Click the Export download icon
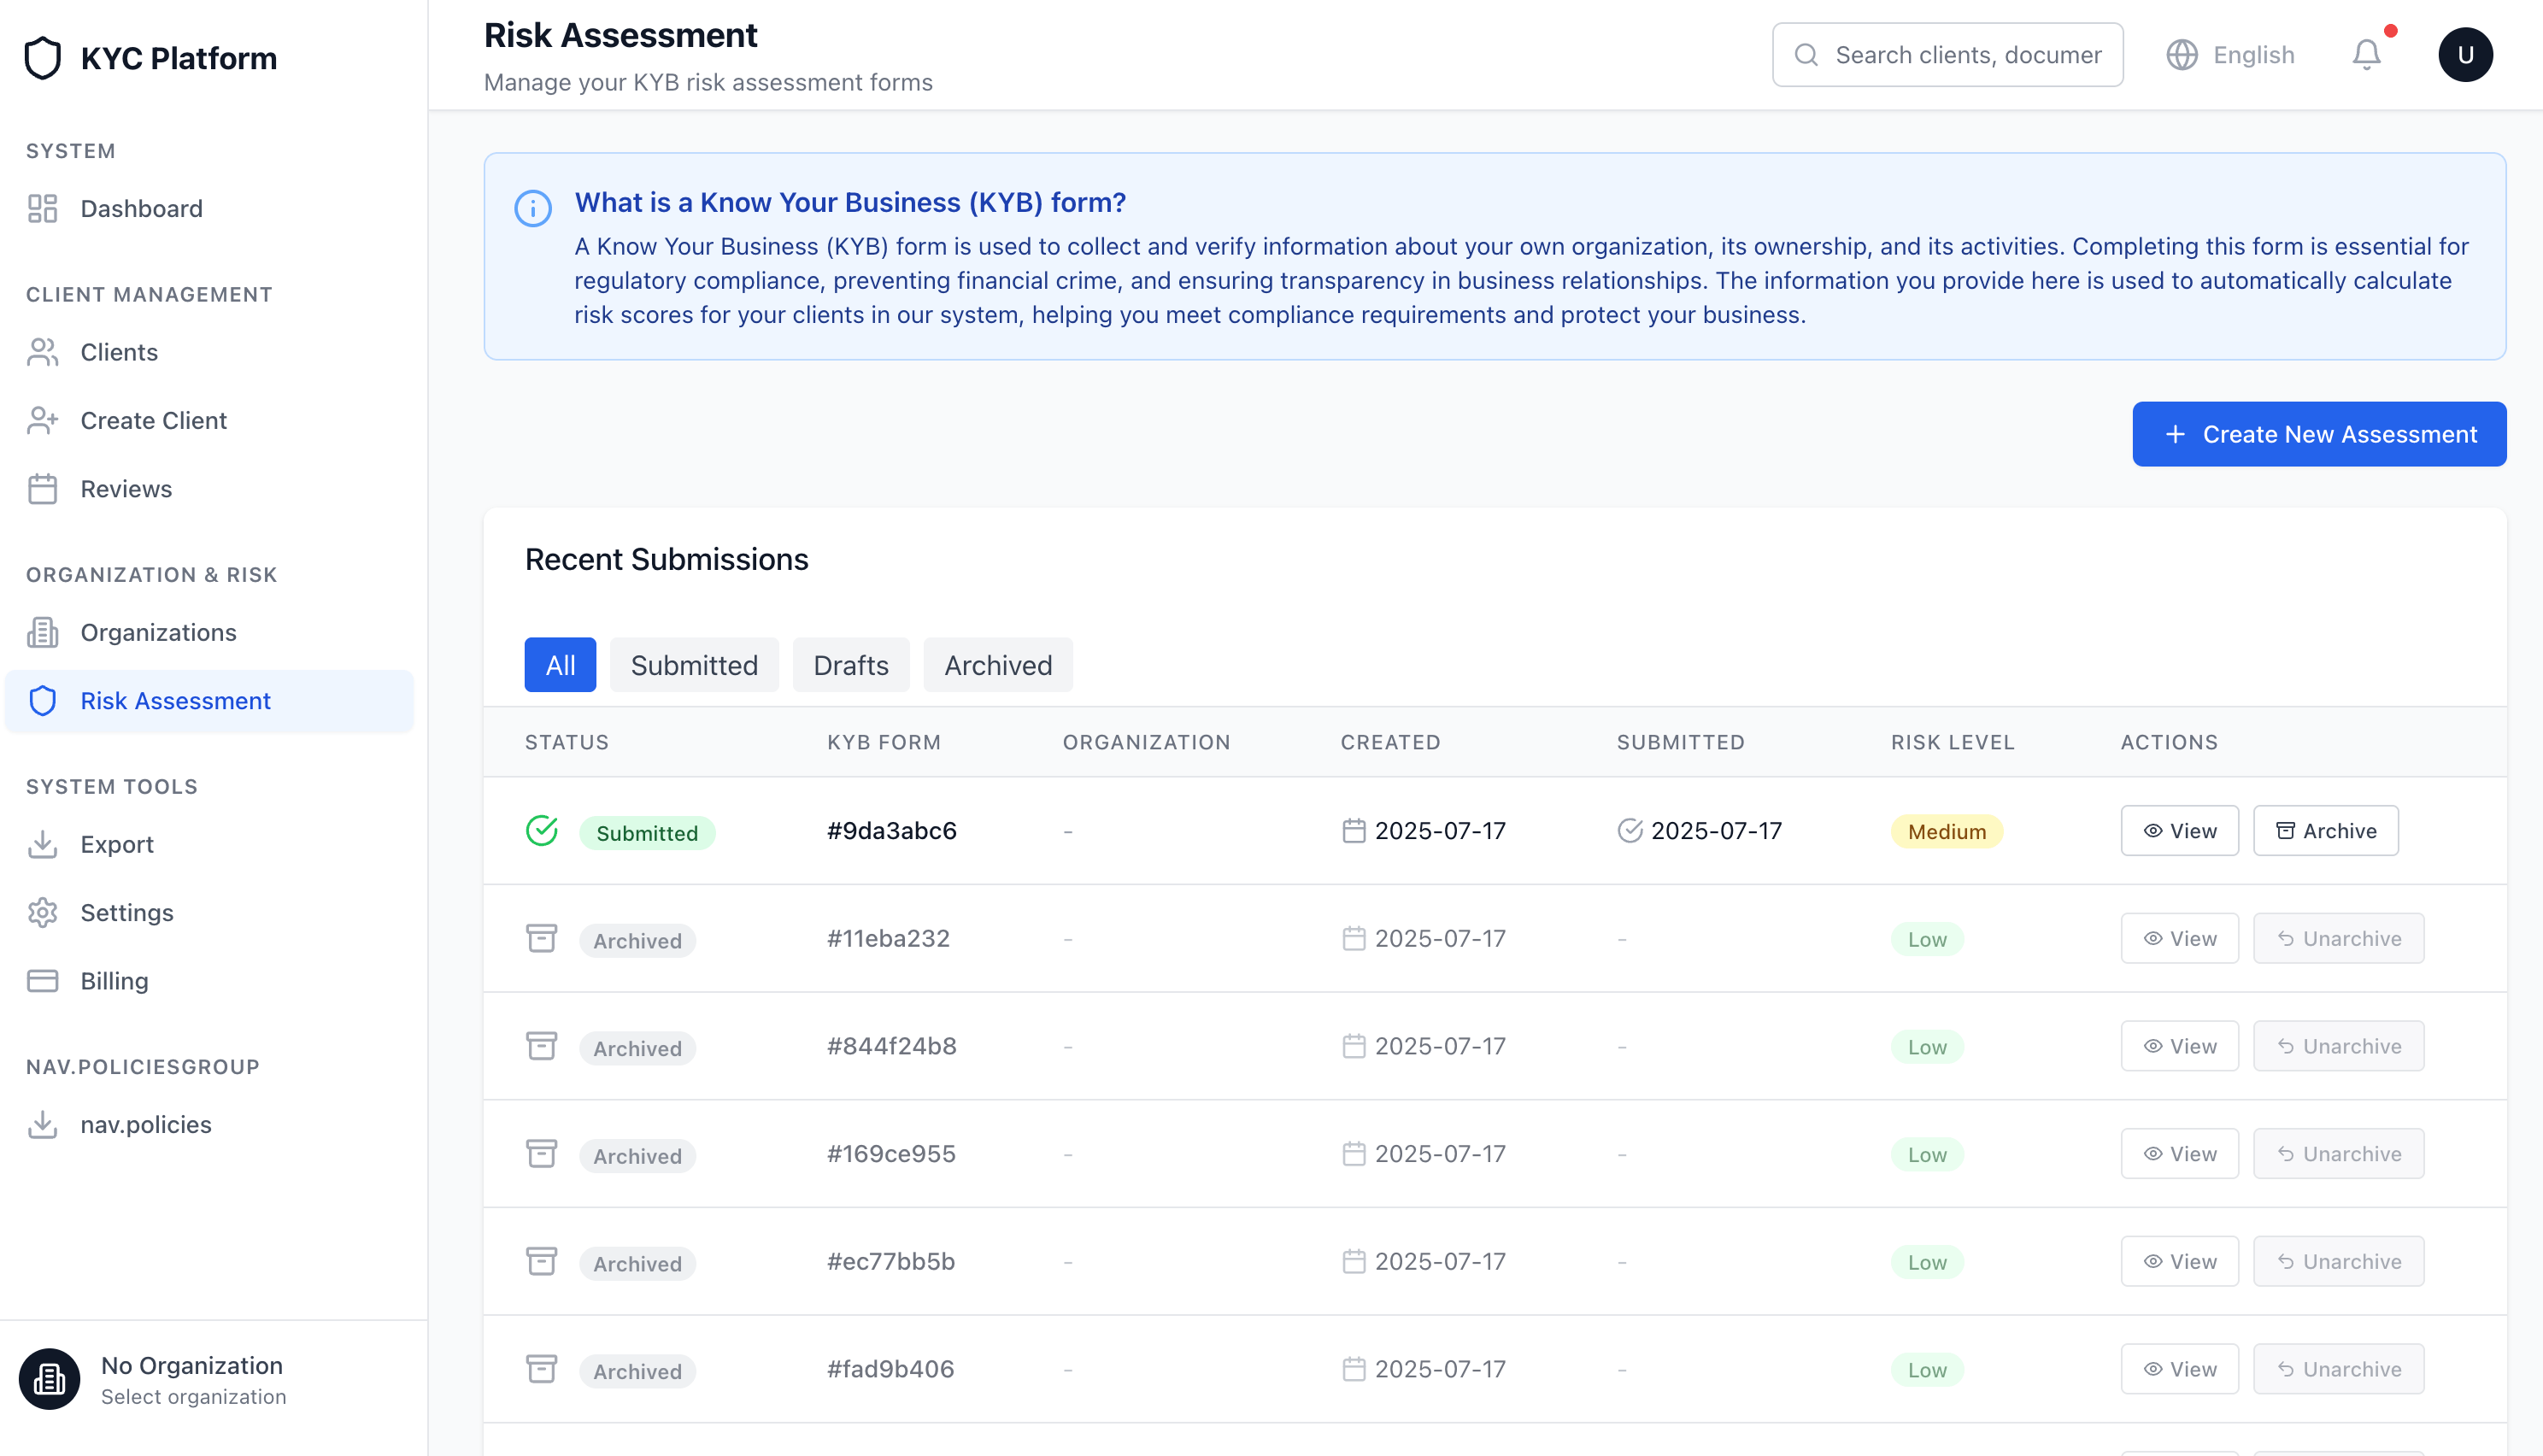The height and width of the screenshot is (1456, 2543). click(43, 843)
